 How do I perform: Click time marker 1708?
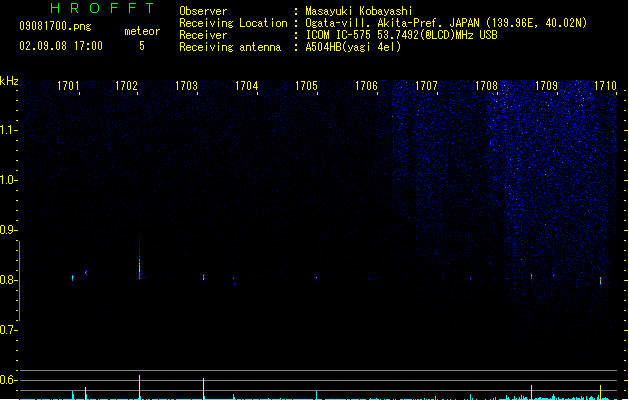click(x=486, y=86)
